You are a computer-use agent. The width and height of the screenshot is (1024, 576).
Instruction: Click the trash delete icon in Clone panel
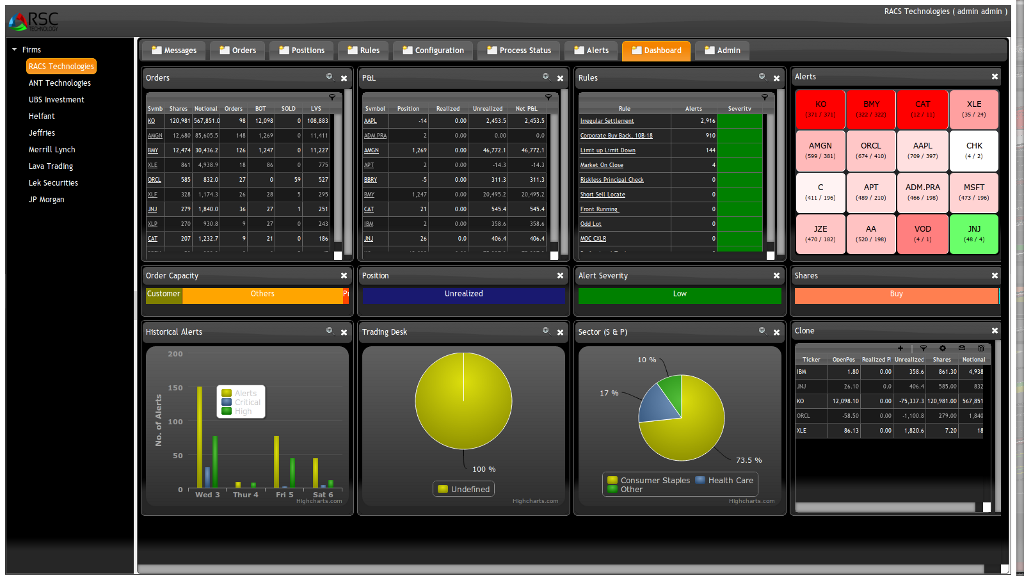(x=981, y=347)
